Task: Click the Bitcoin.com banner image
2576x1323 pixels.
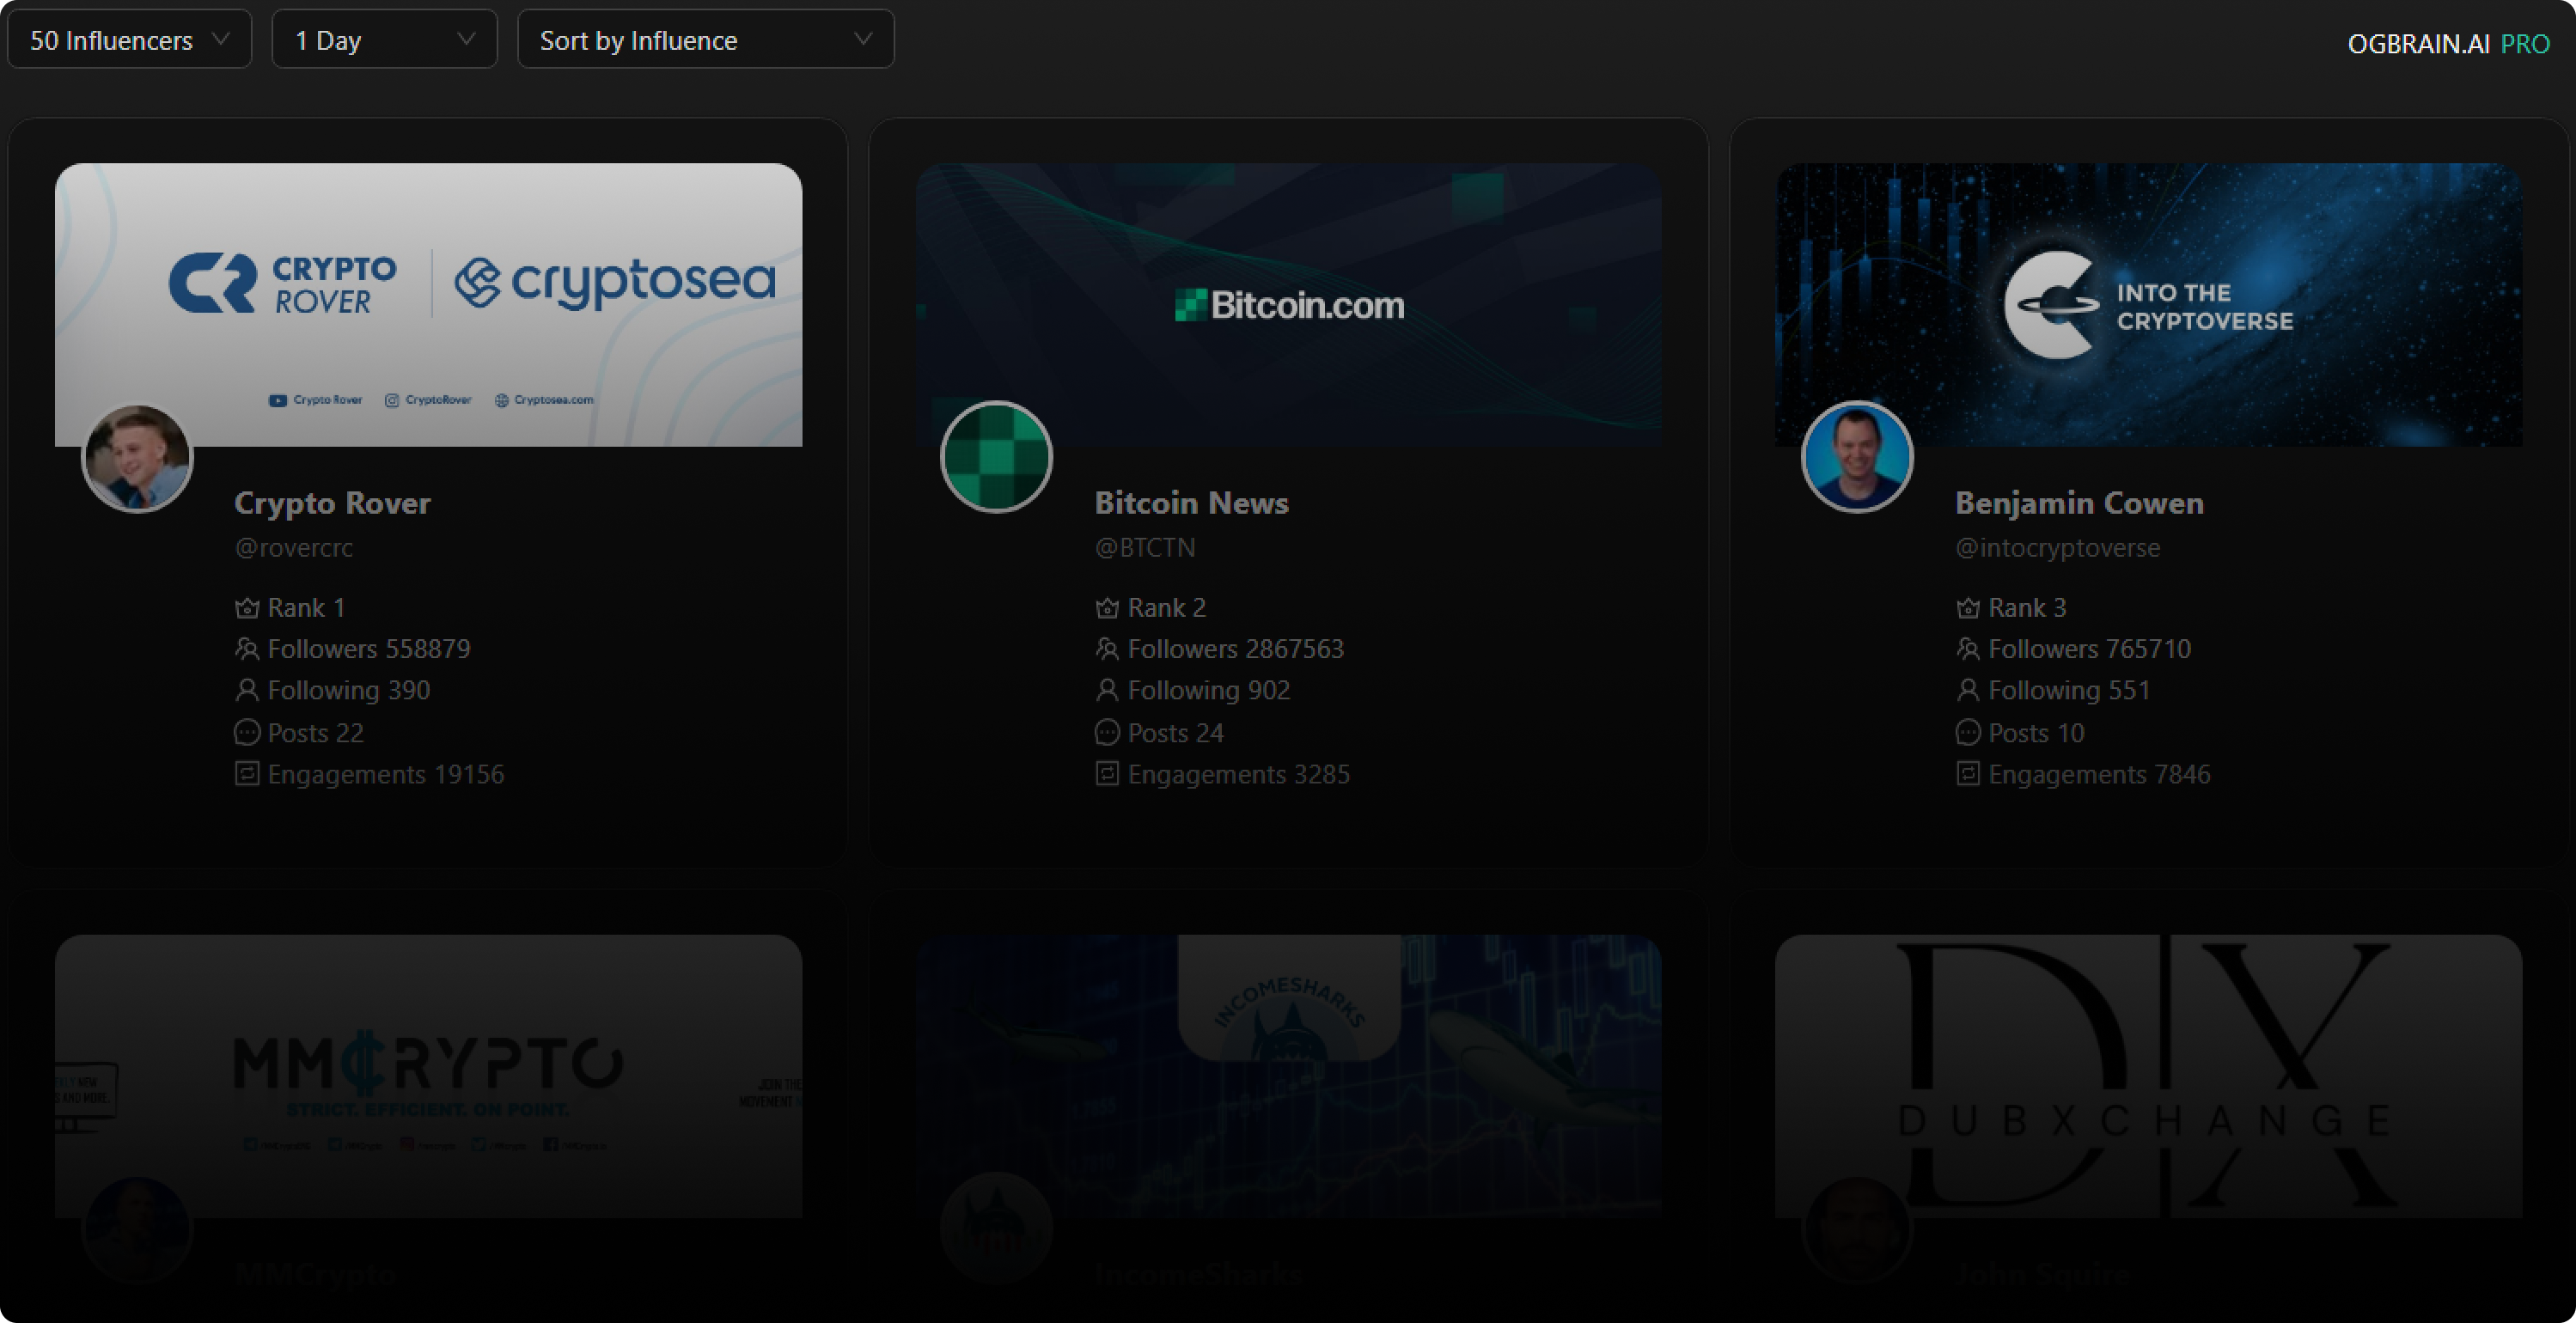Action: (x=1288, y=304)
